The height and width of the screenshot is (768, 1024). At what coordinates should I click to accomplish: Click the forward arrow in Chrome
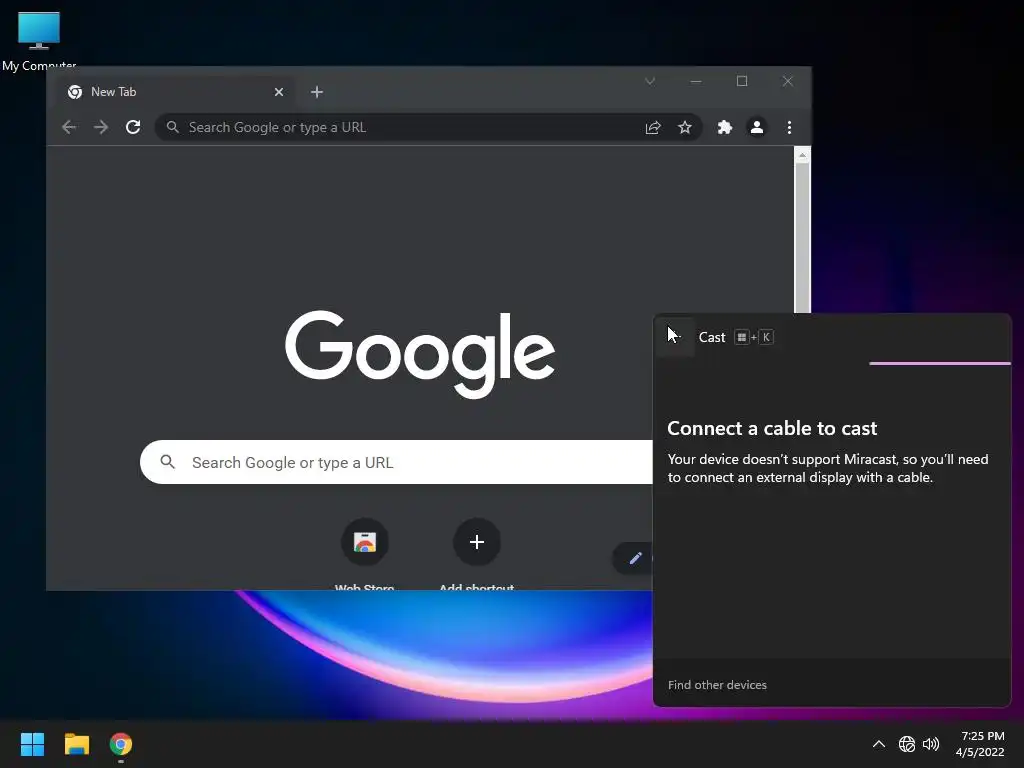click(101, 127)
